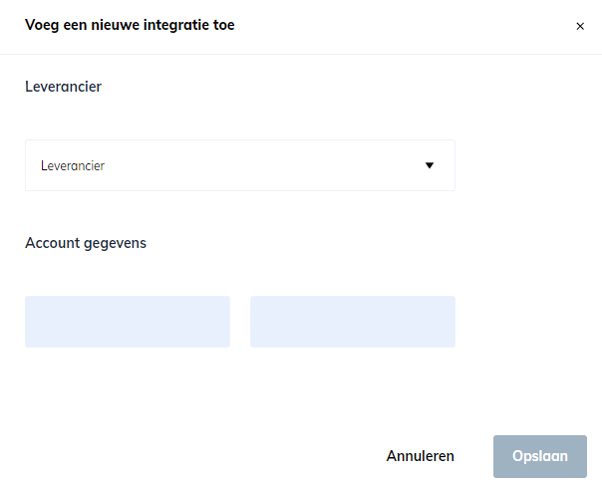602x482 pixels.
Task: Show supplier options via the caret icon
Action: [430, 166]
